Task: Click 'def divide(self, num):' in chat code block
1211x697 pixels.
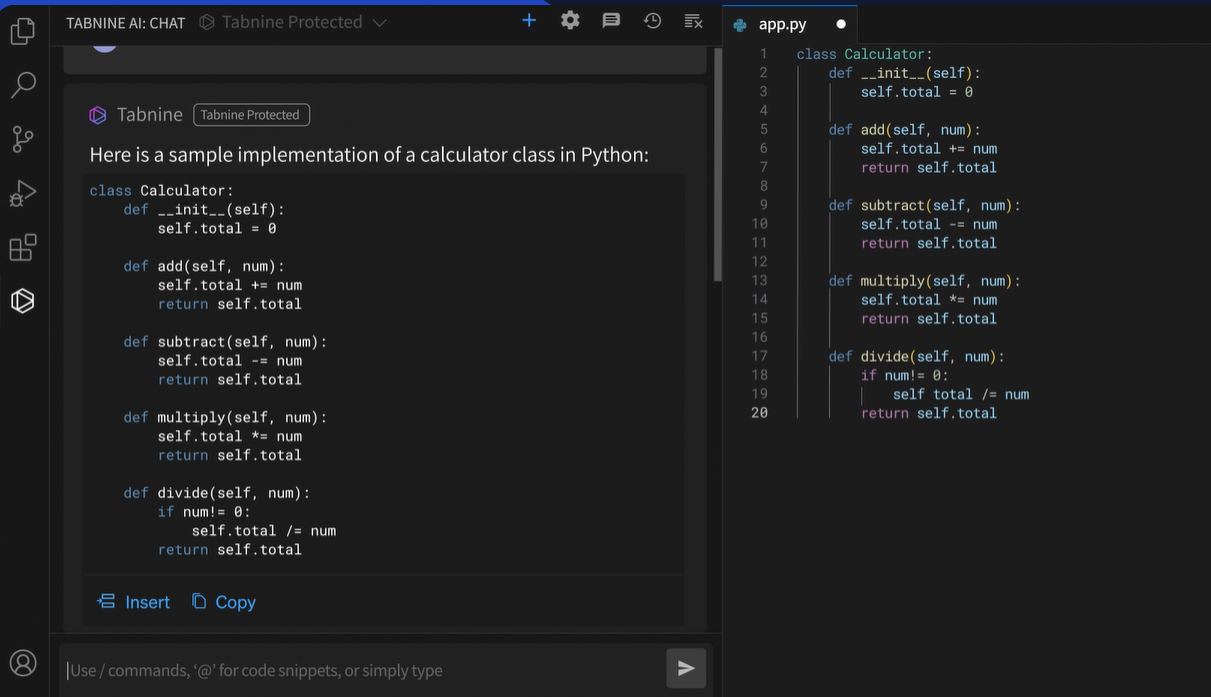Action: click(x=217, y=493)
